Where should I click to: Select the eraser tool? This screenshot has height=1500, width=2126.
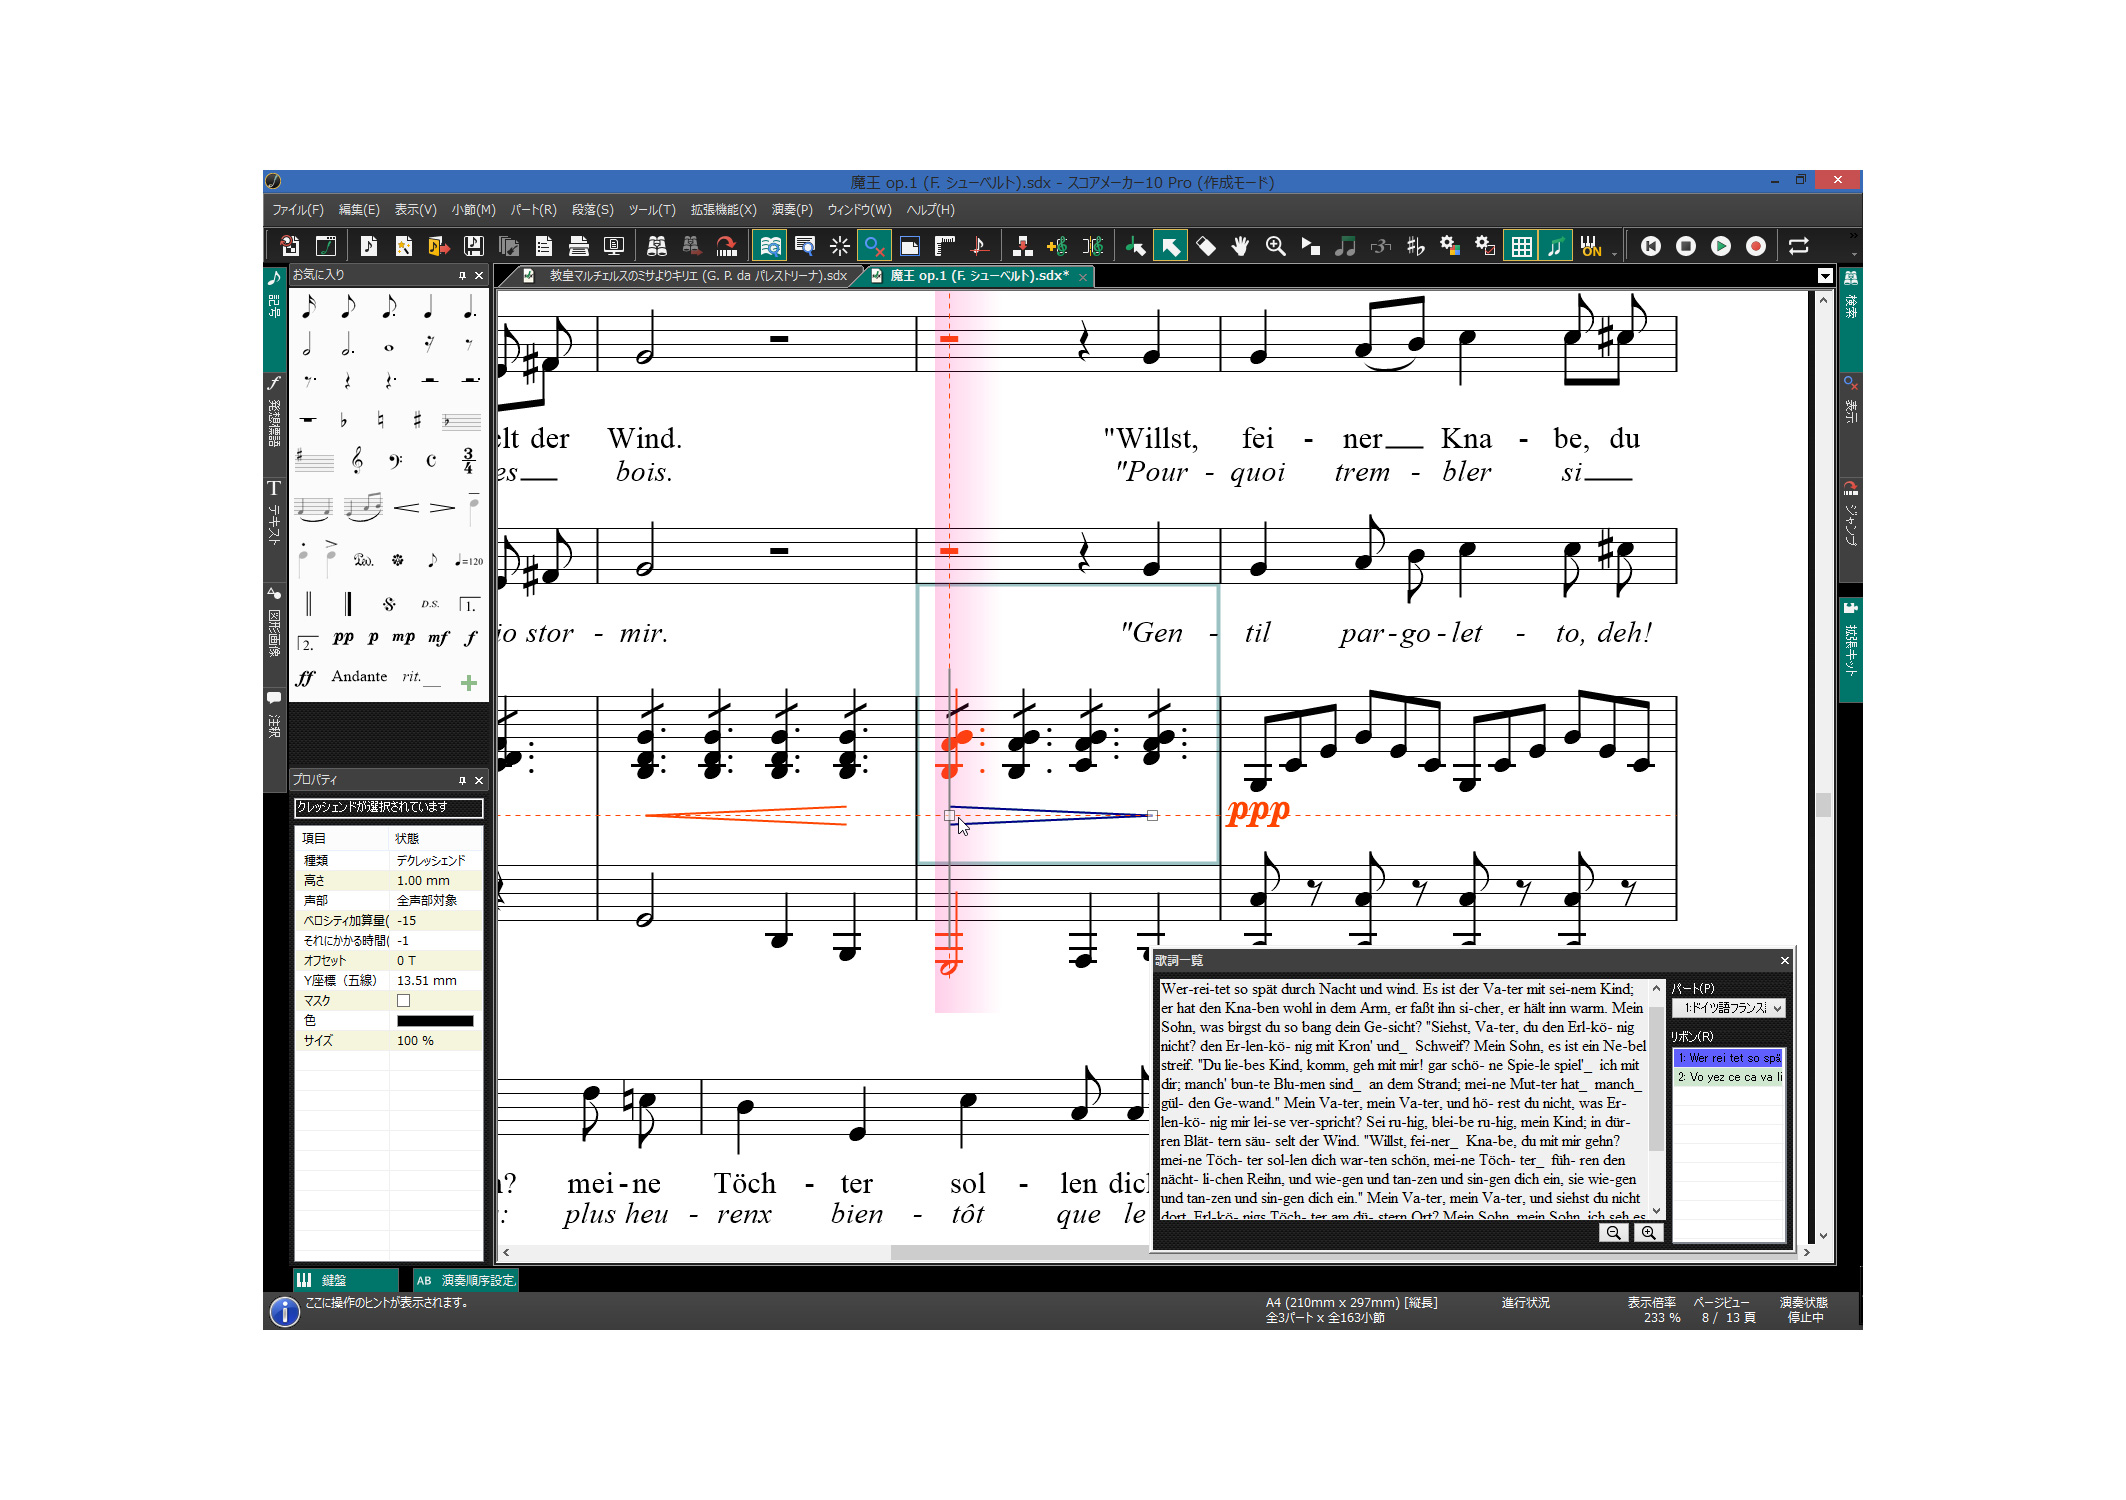pos(1206,246)
